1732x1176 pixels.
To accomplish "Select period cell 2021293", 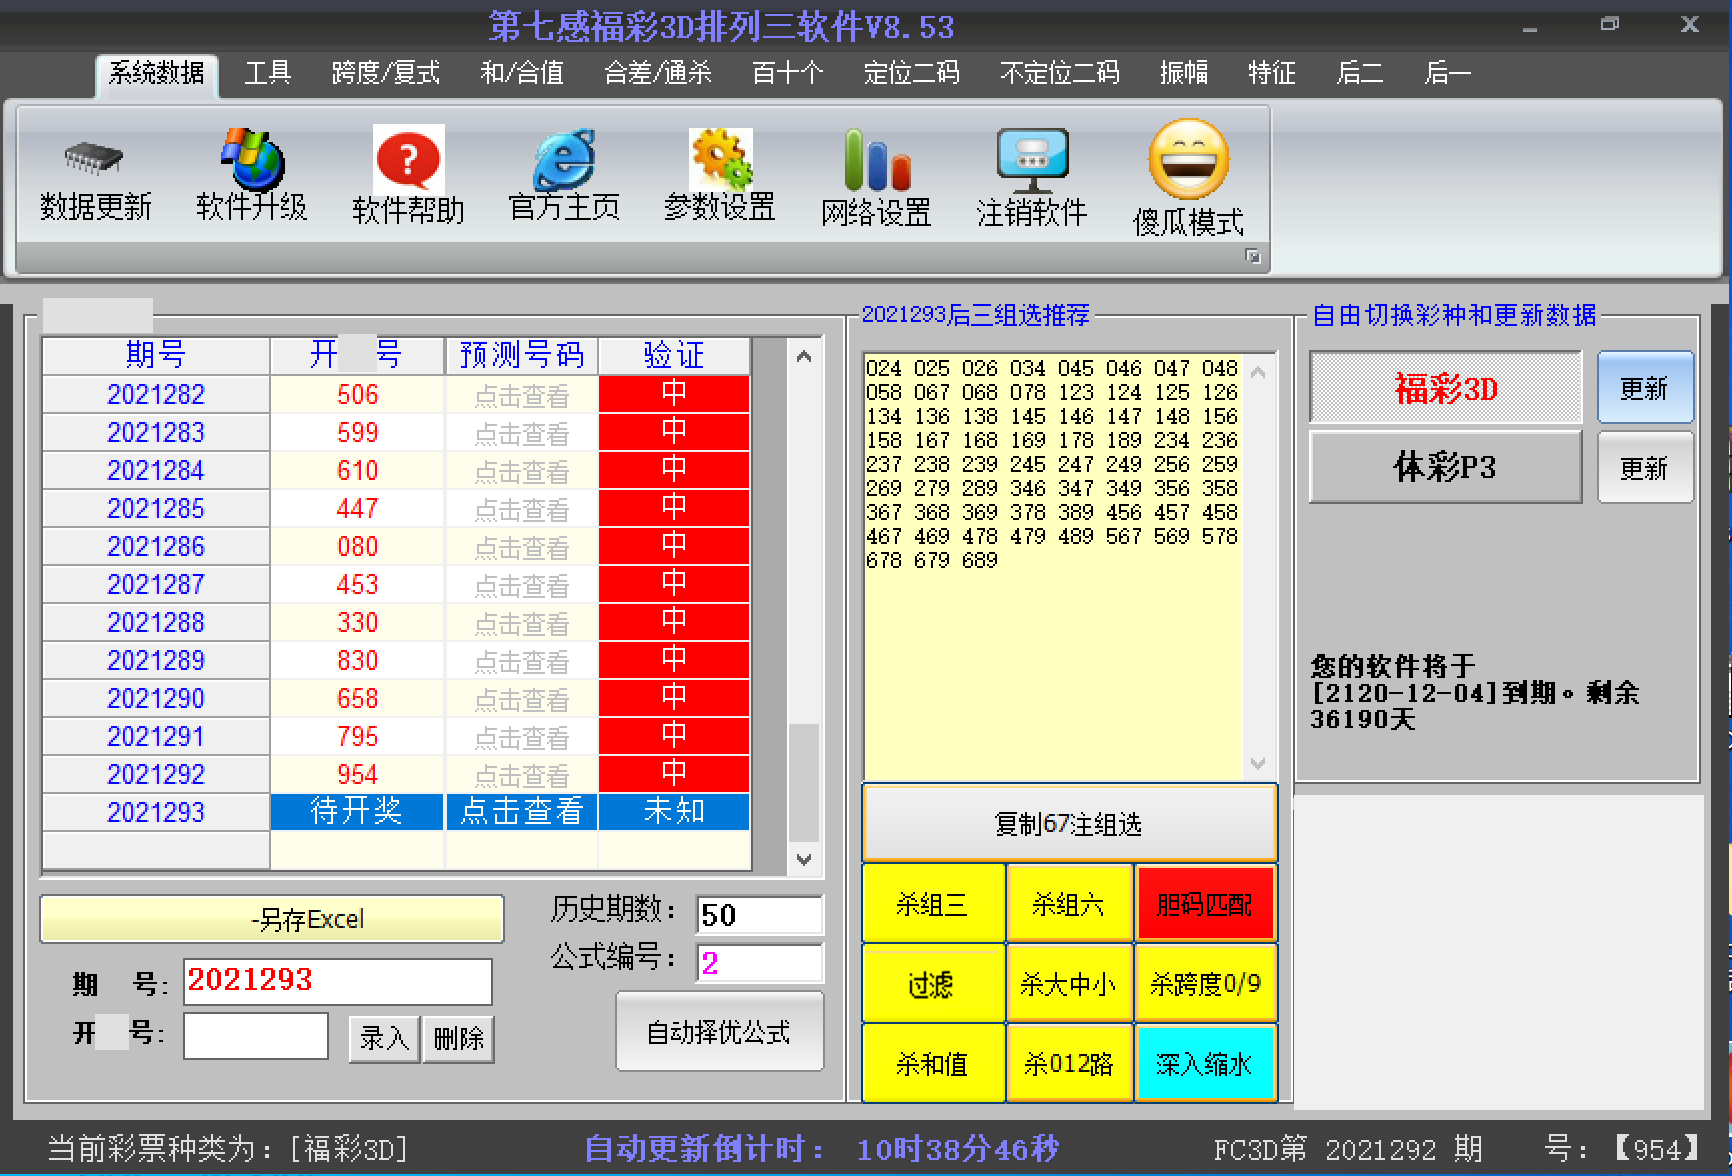I will point(156,811).
